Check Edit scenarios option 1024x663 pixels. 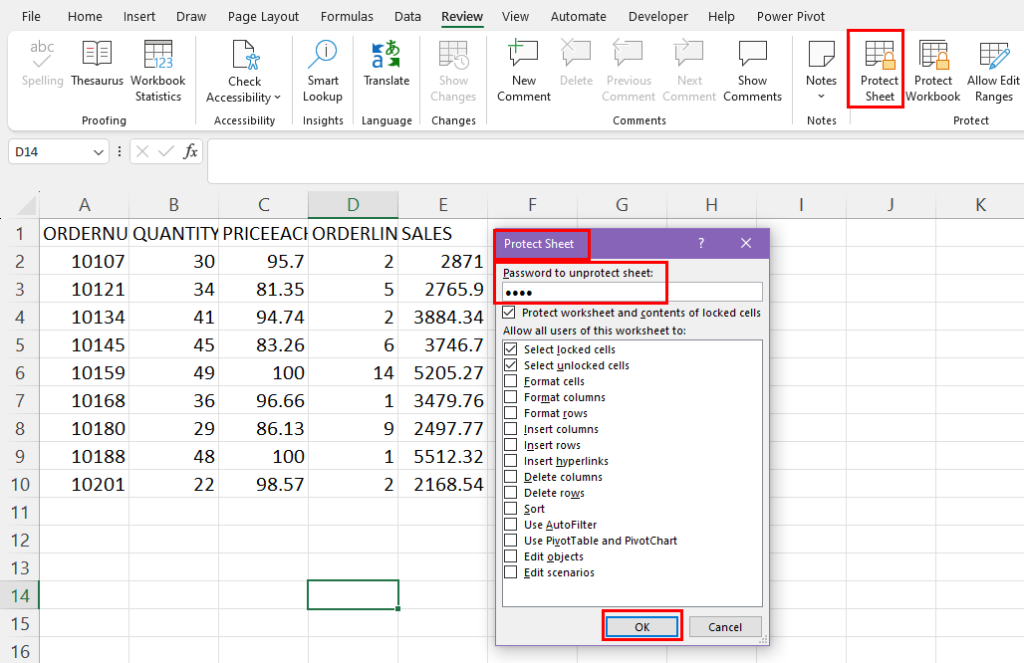point(511,572)
